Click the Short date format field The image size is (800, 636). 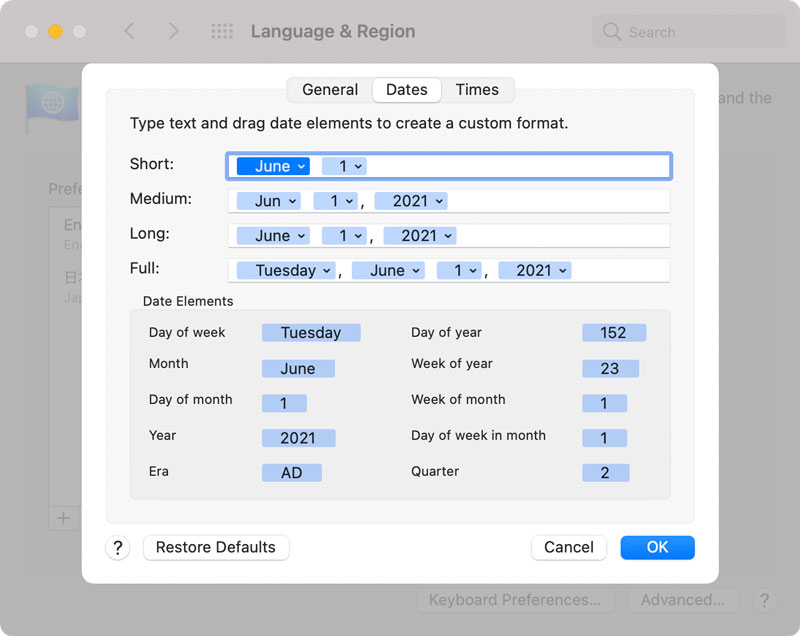(x=448, y=166)
